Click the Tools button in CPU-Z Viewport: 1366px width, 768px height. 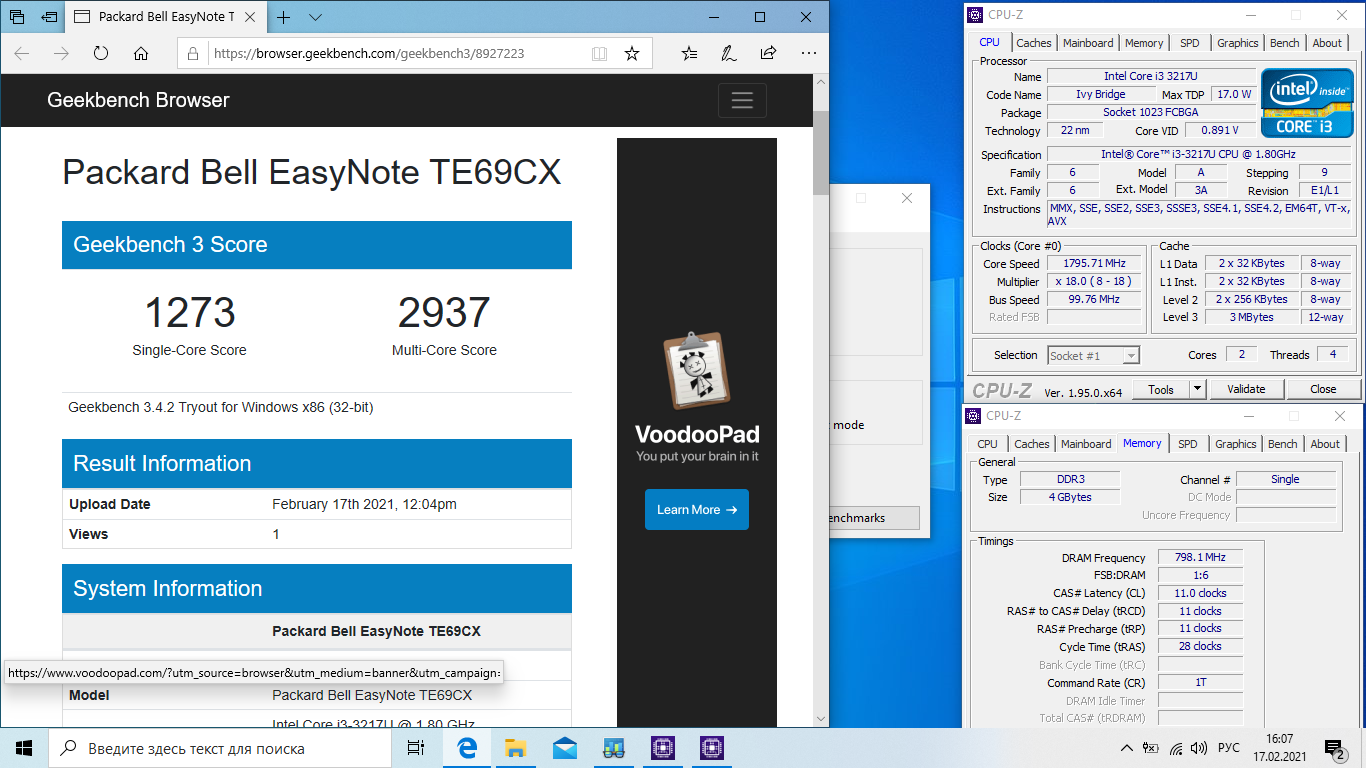[1161, 389]
